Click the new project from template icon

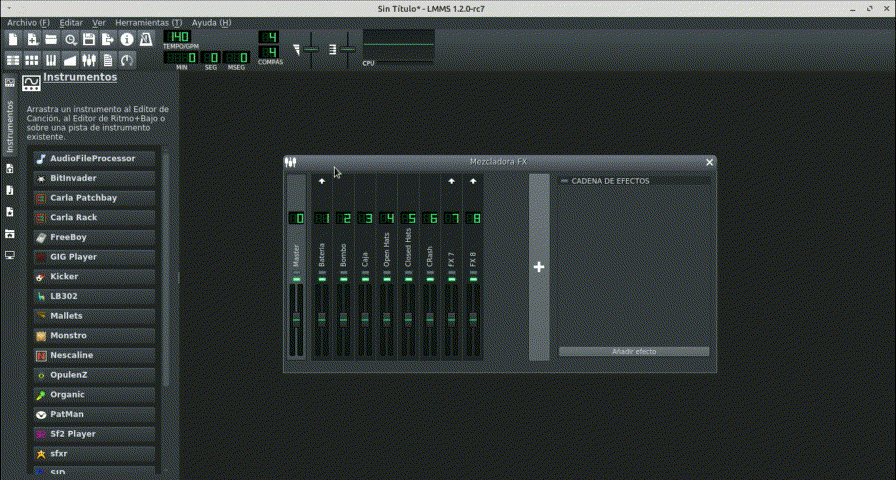point(33,39)
